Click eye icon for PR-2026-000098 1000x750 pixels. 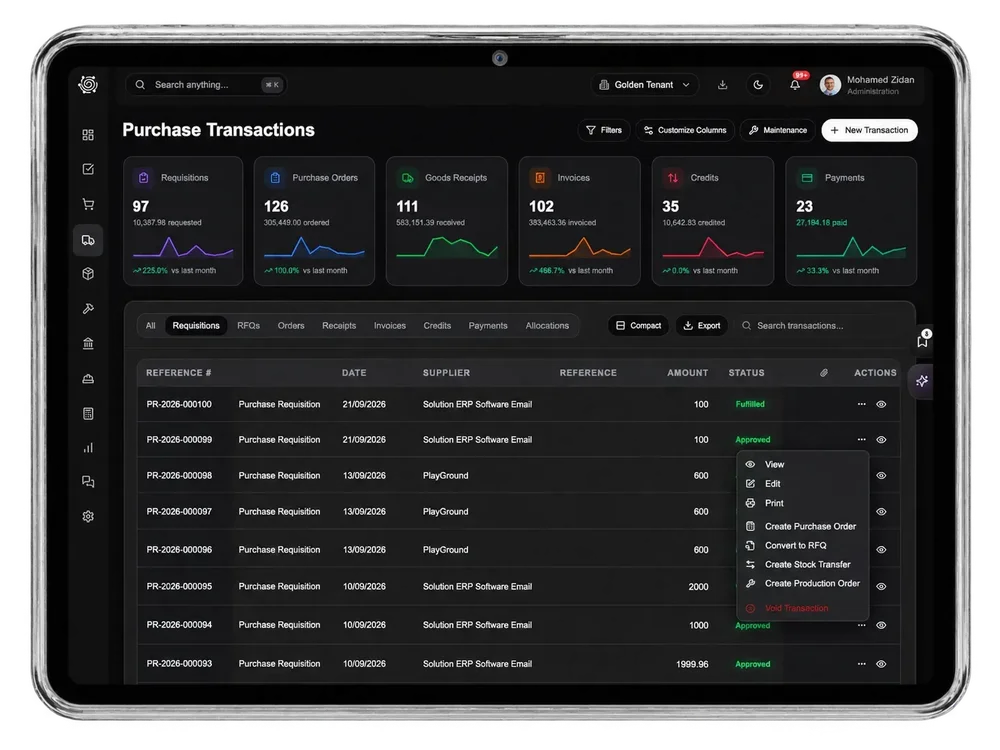(881, 476)
